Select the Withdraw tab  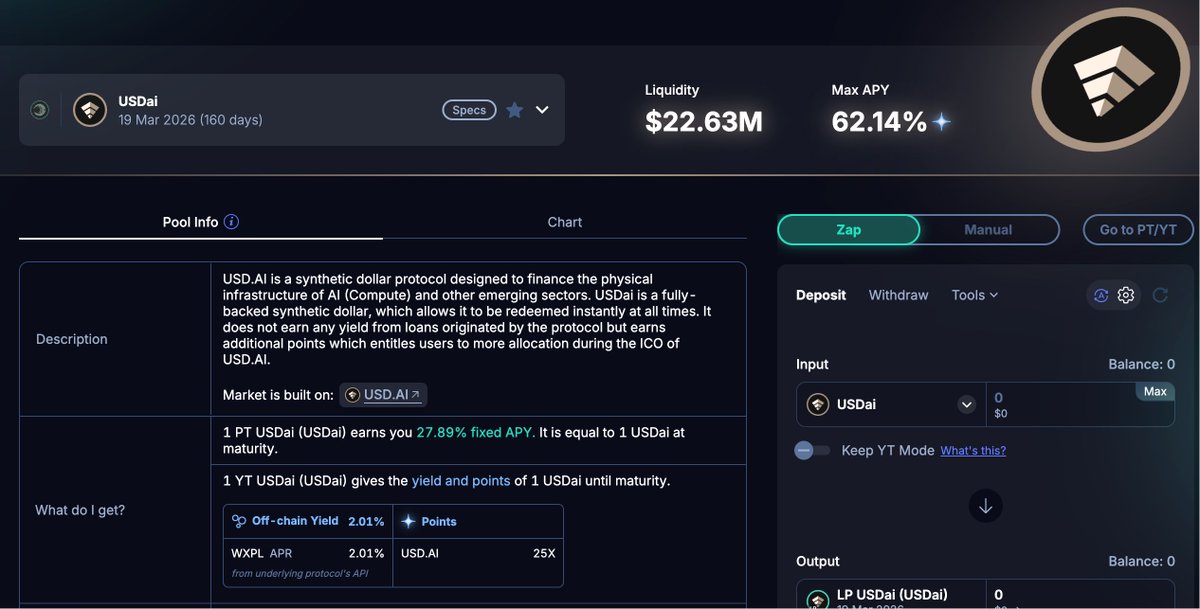pyautogui.click(x=898, y=295)
